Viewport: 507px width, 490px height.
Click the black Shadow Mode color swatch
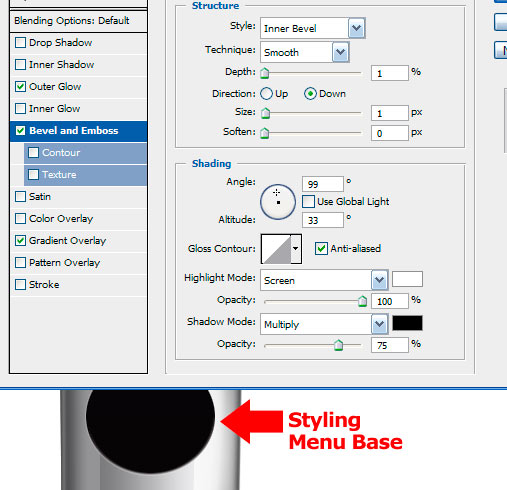[x=407, y=323]
